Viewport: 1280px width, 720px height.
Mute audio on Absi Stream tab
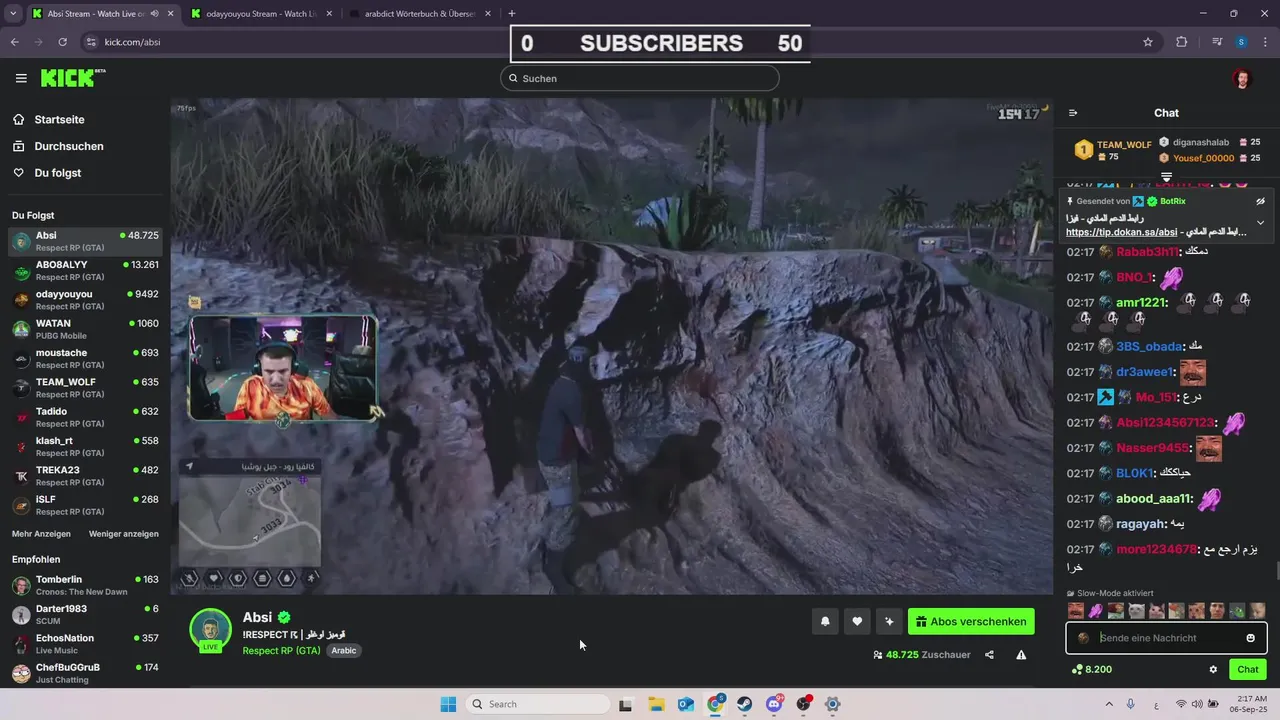tap(154, 14)
